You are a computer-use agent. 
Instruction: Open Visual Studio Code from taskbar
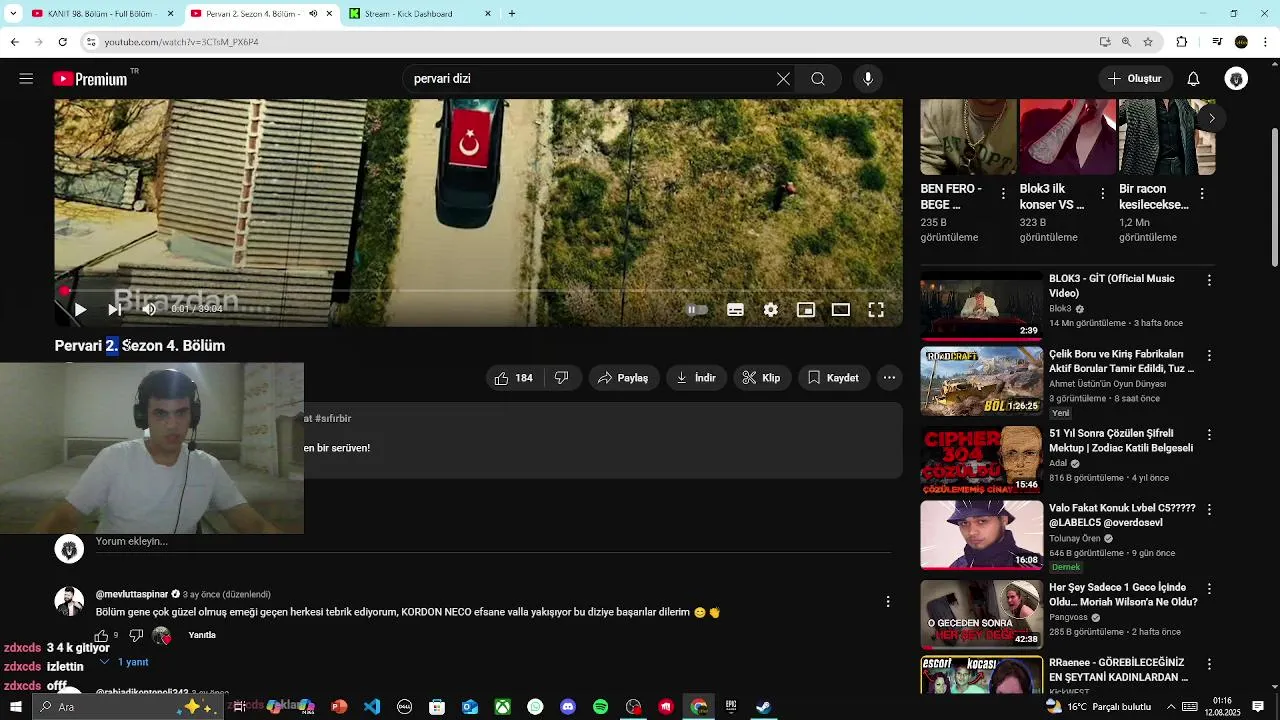[372, 707]
